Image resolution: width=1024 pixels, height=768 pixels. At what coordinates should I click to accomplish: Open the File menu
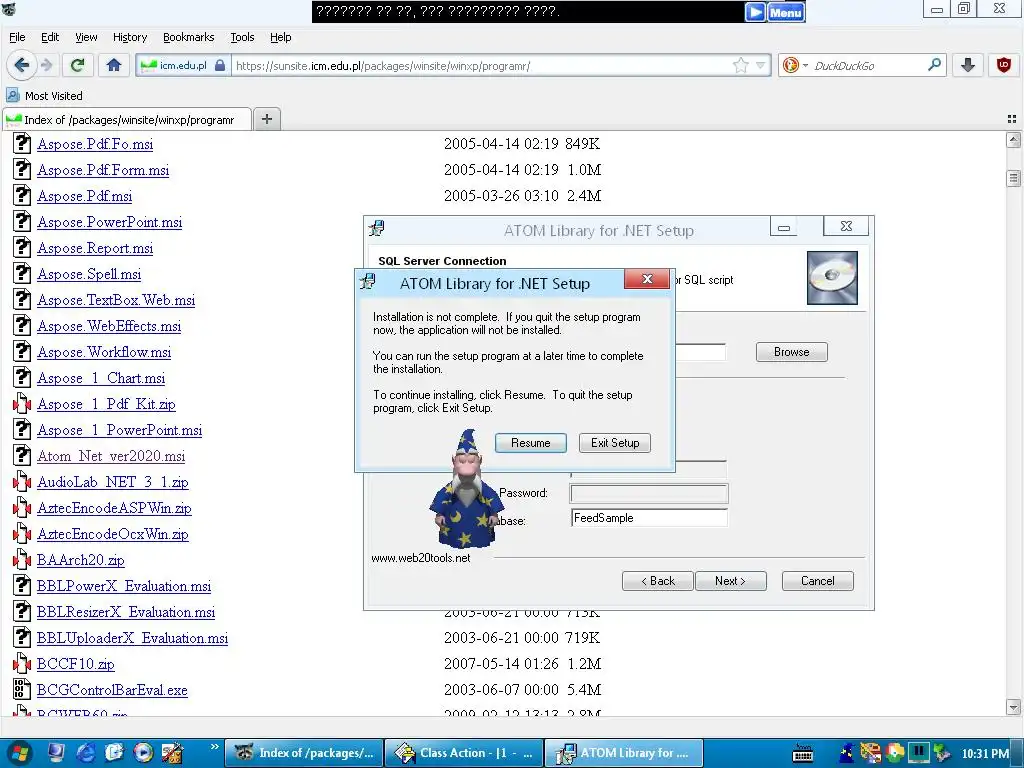point(17,37)
